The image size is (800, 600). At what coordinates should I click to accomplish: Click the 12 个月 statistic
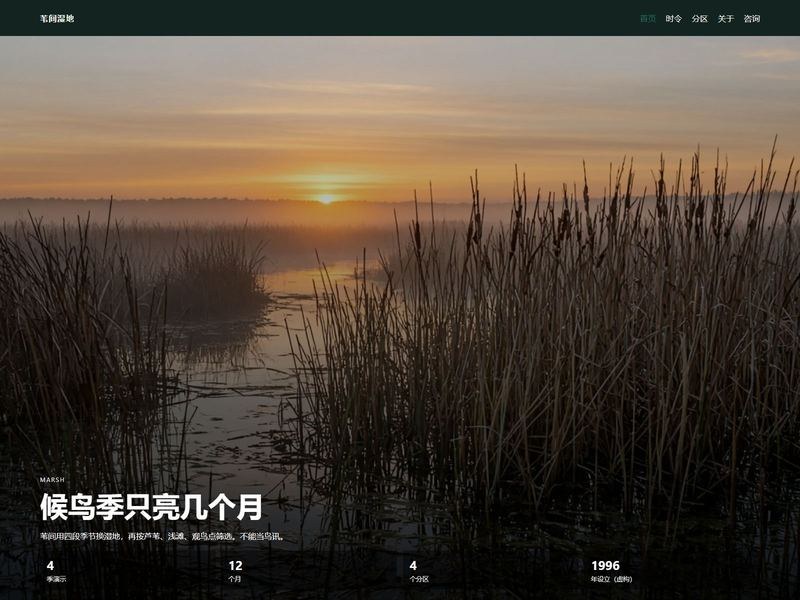pyautogui.click(x=235, y=571)
